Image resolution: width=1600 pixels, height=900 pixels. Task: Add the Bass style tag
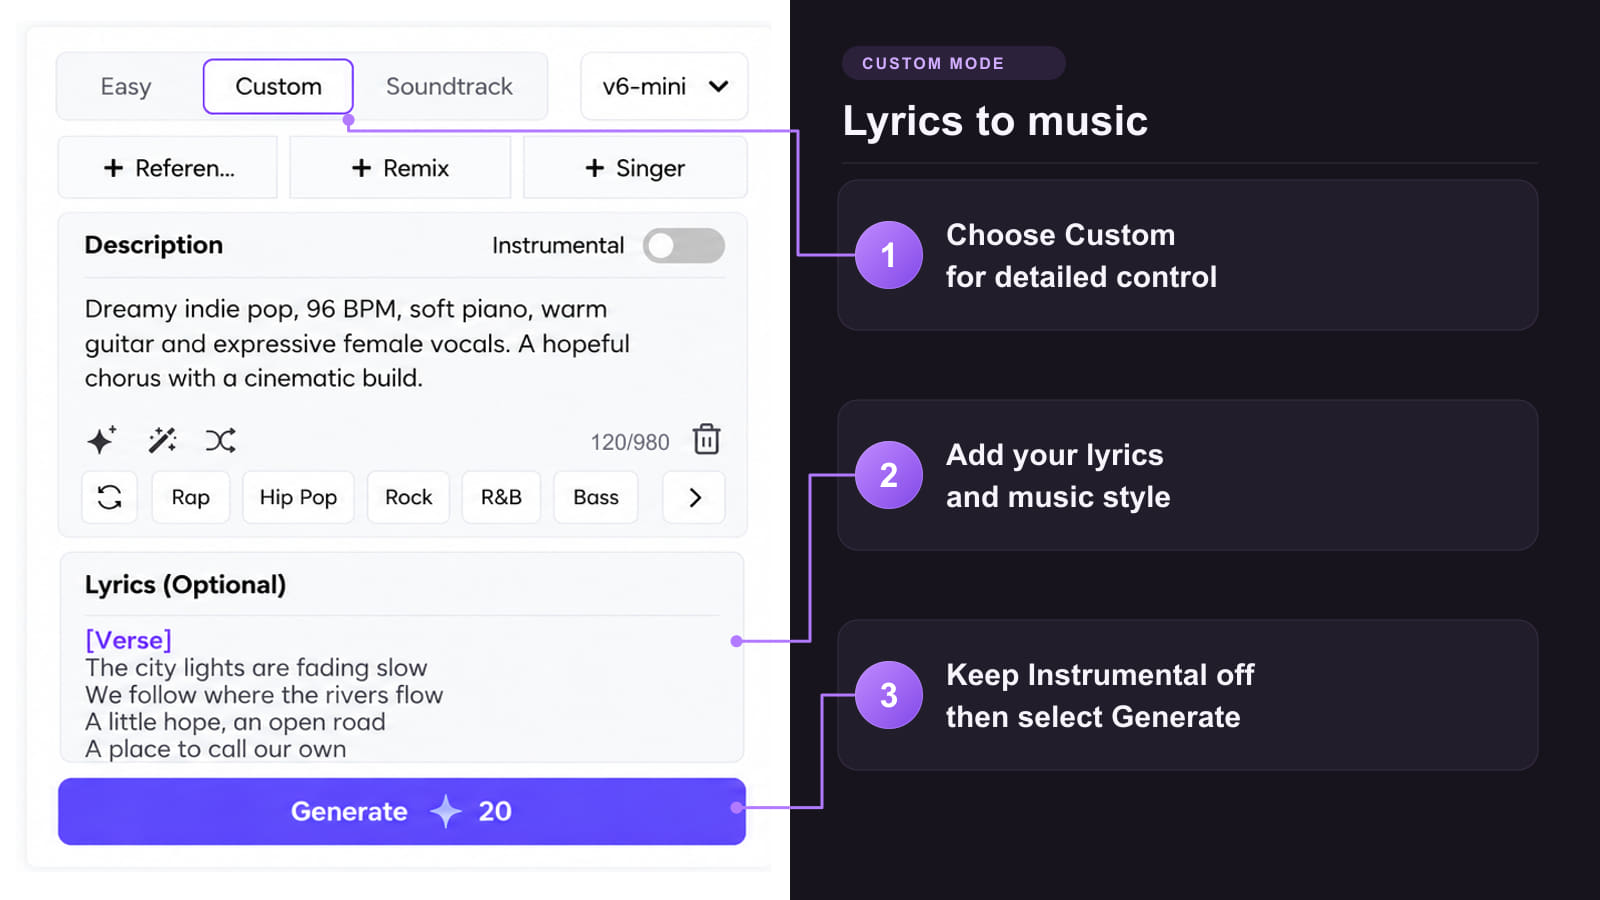pos(596,497)
